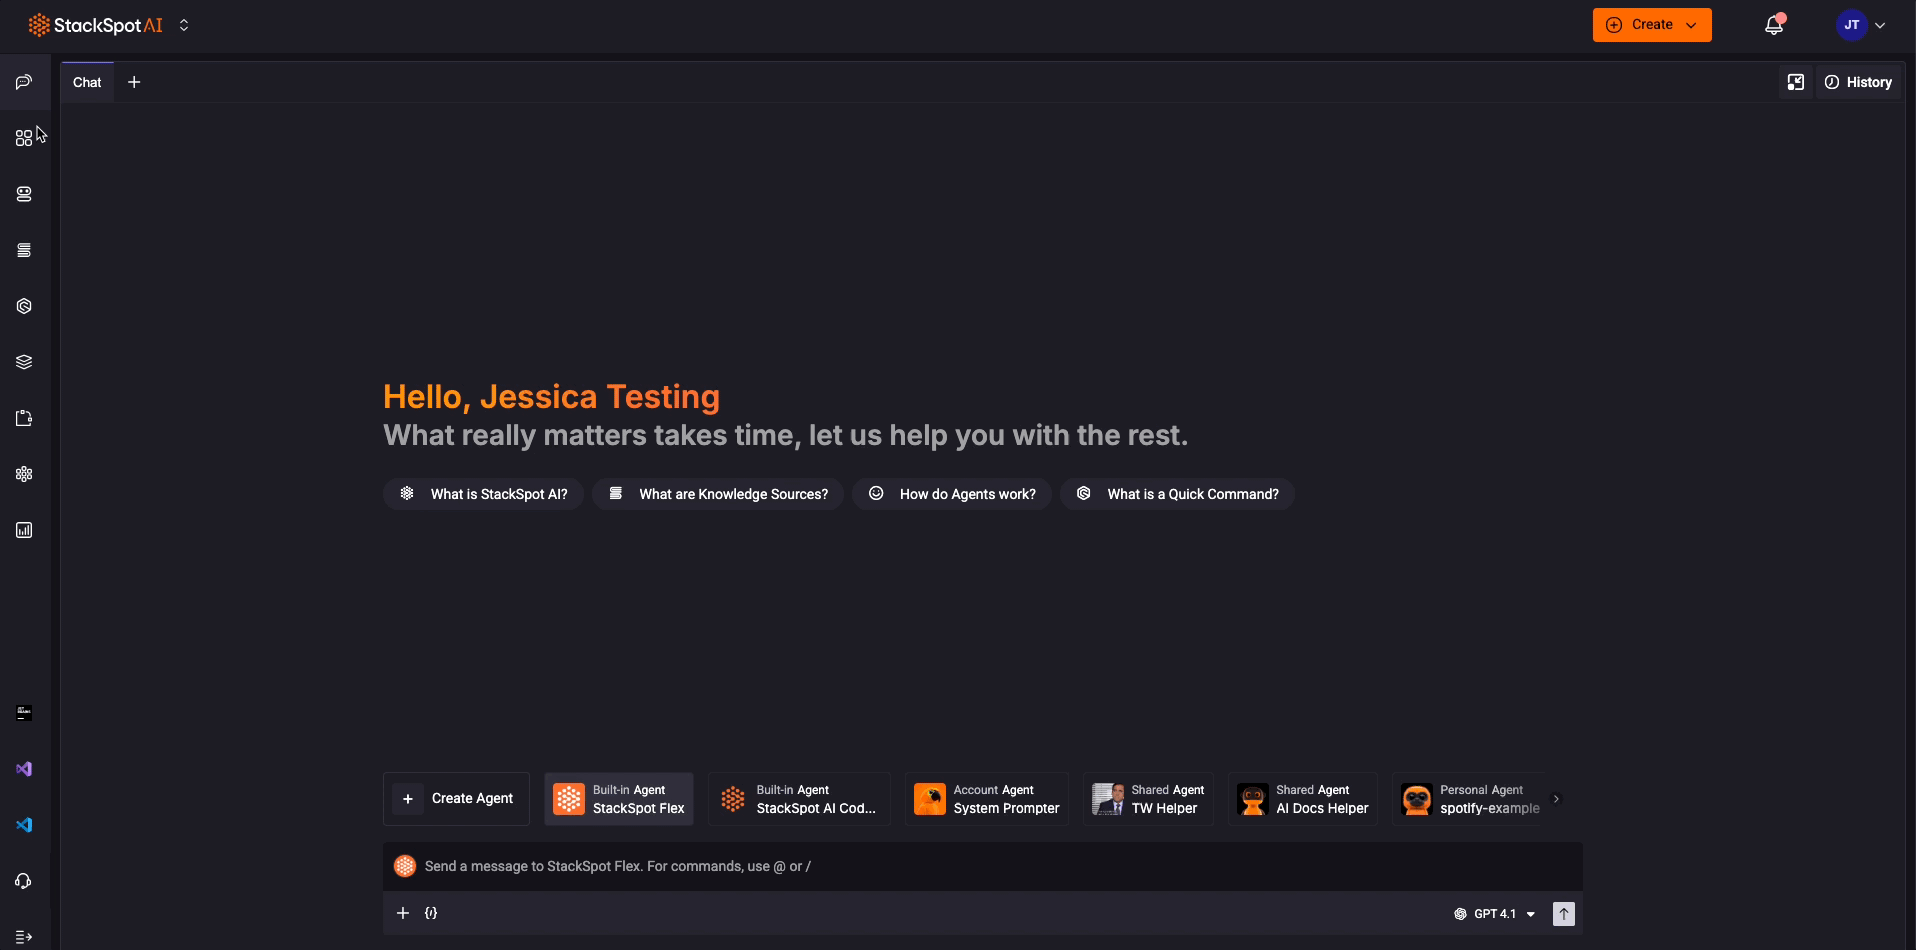Launch the VS Code integration icon

click(24, 824)
